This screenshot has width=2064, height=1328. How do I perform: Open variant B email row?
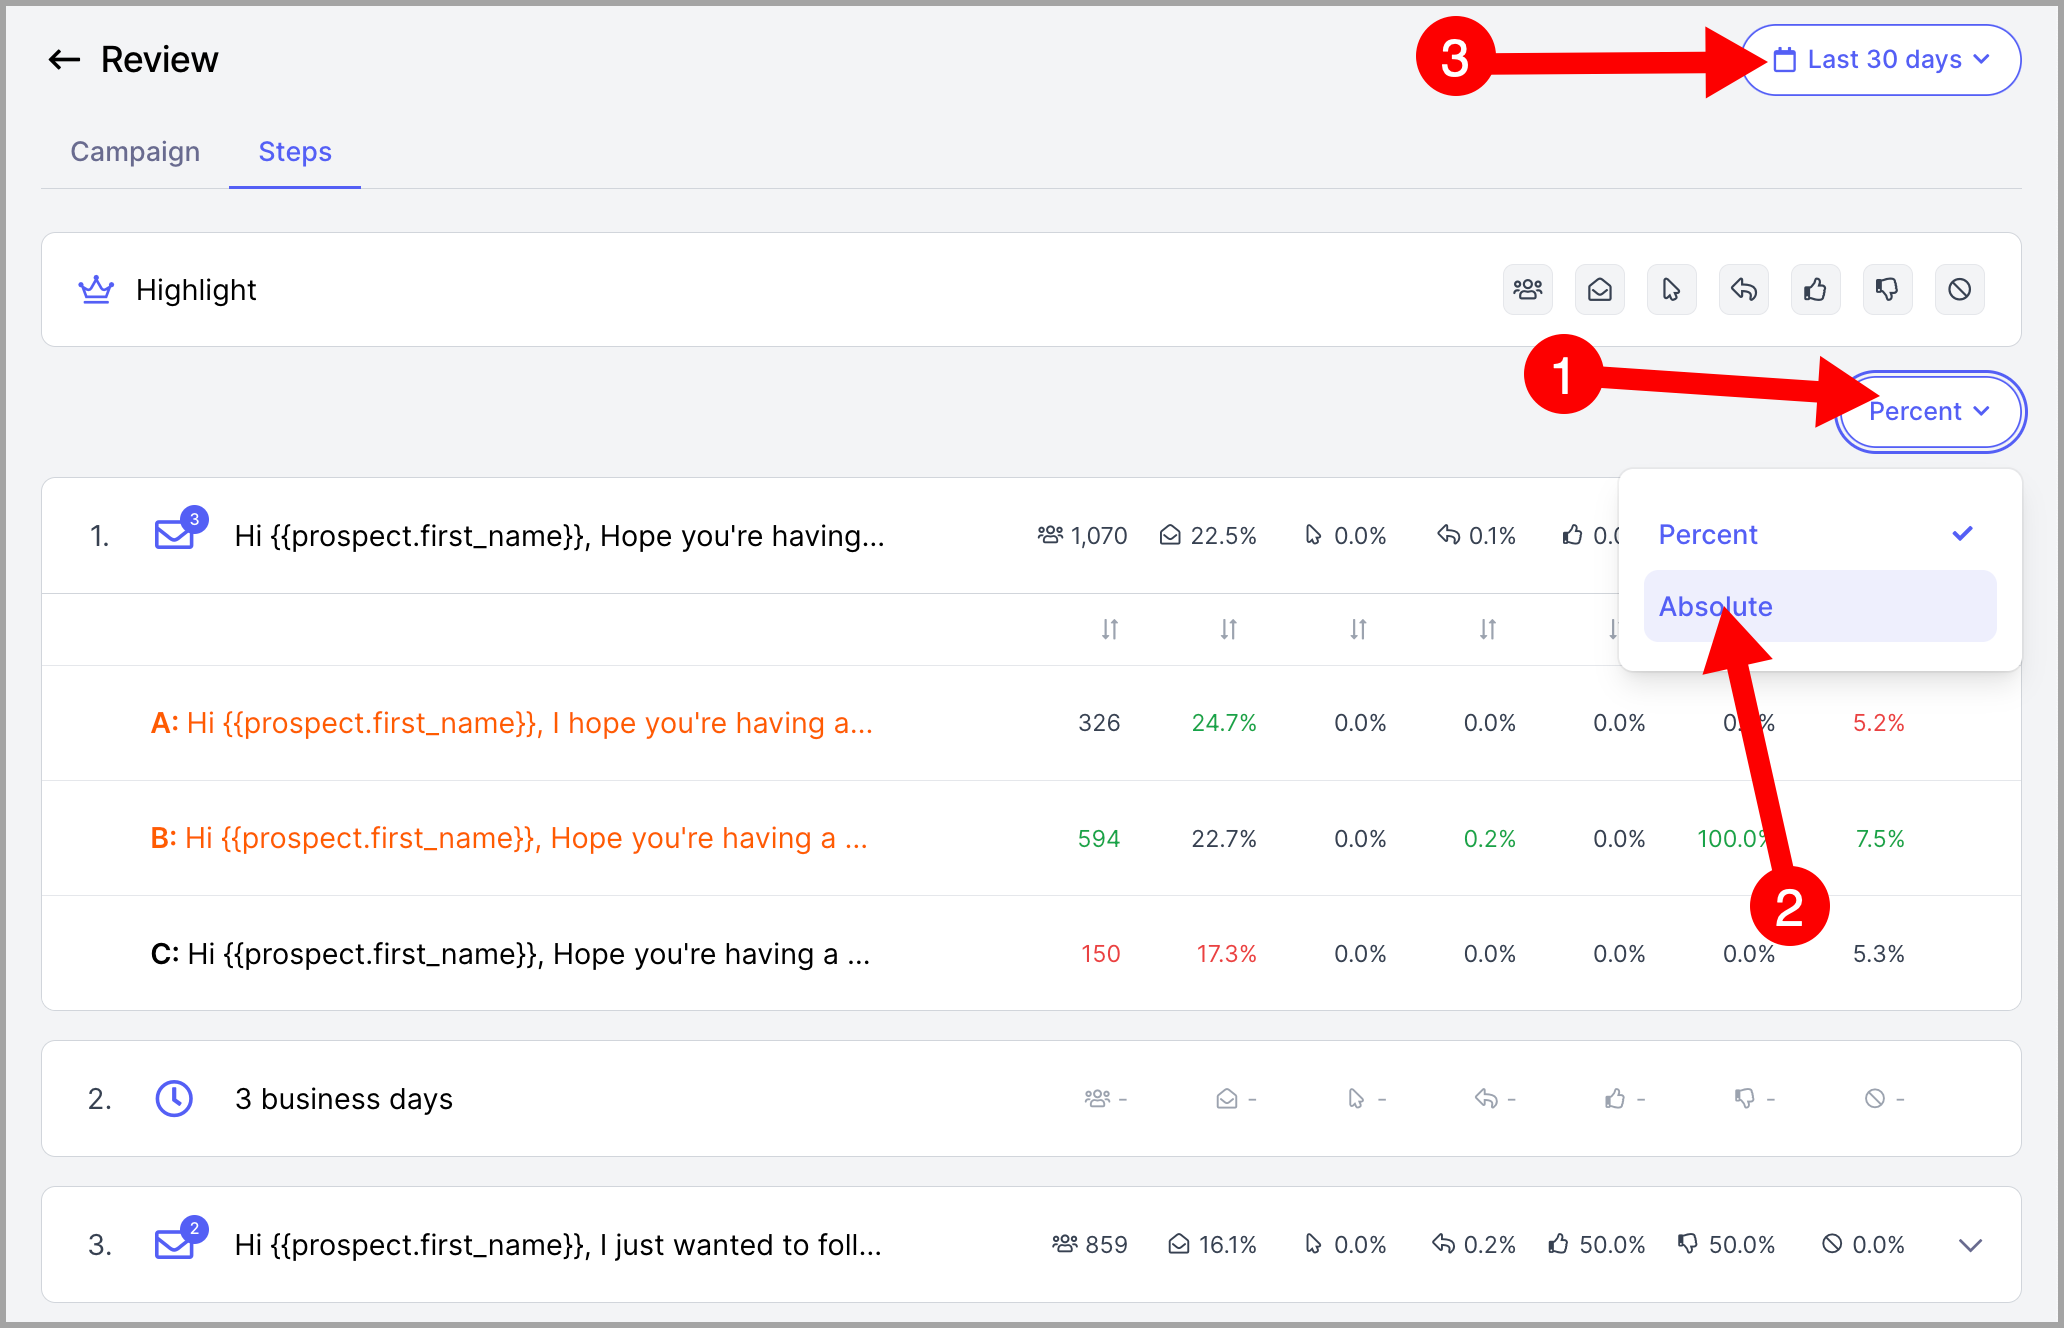tap(1031, 838)
